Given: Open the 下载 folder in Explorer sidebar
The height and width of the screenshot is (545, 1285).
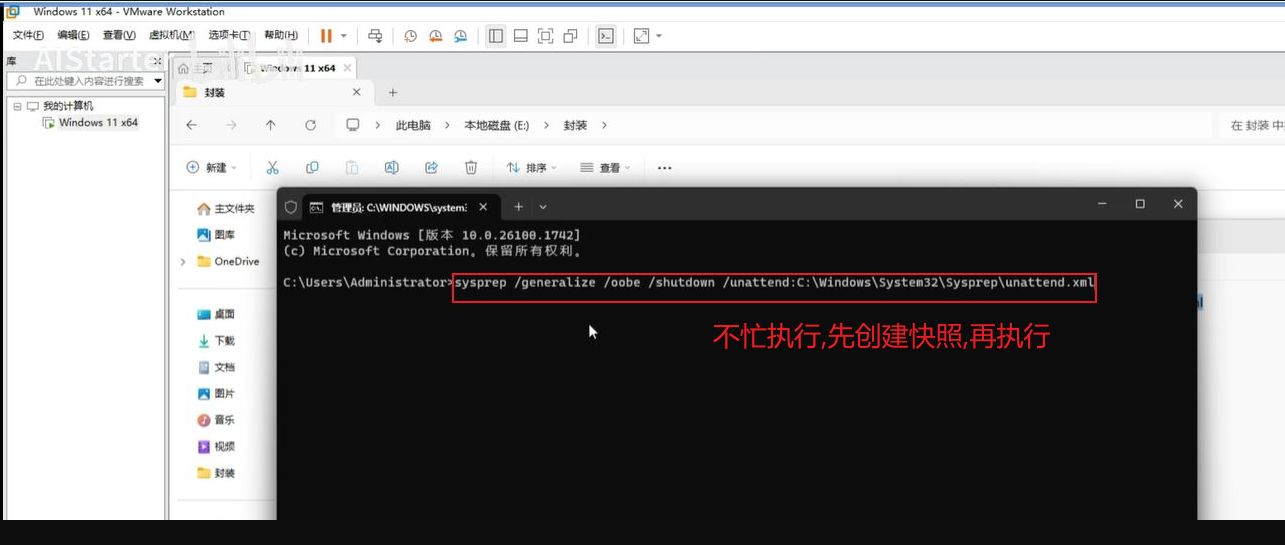Looking at the screenshot, I should point(224,341).
